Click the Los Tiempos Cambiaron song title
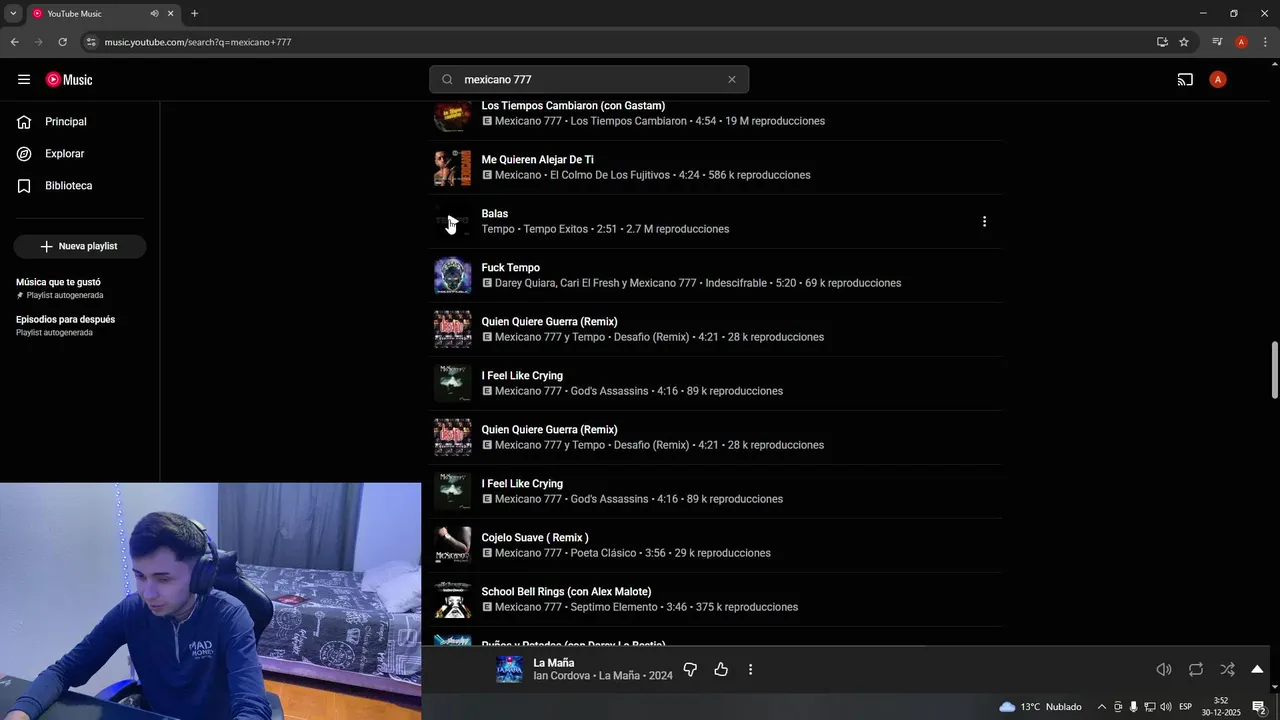This screenshot has width=1280, height=720. click(573, 106)
